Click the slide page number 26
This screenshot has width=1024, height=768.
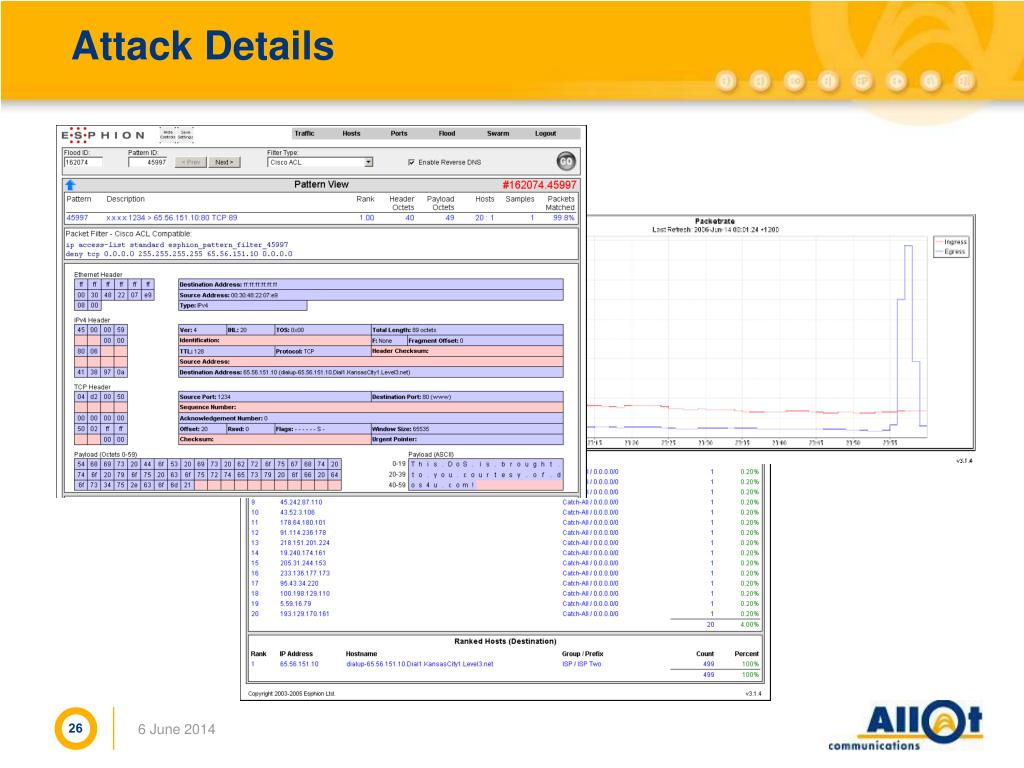point(76,728)
